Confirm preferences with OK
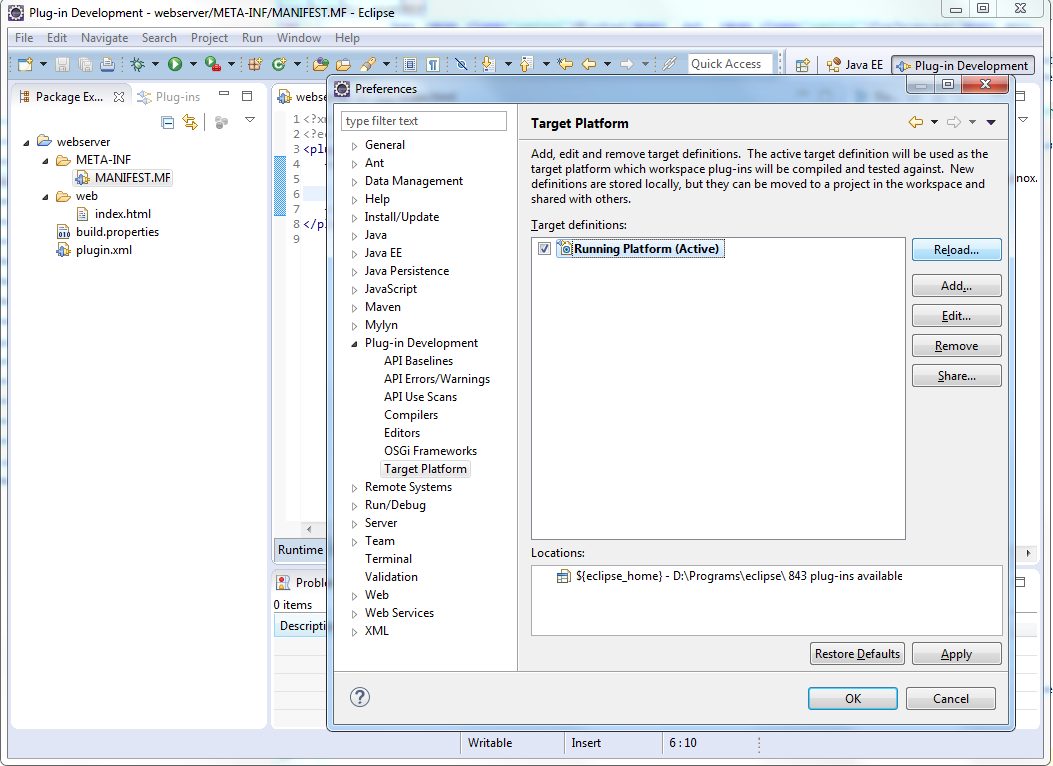This screenshot has width=1053, height=766. (x=853, y=698)
